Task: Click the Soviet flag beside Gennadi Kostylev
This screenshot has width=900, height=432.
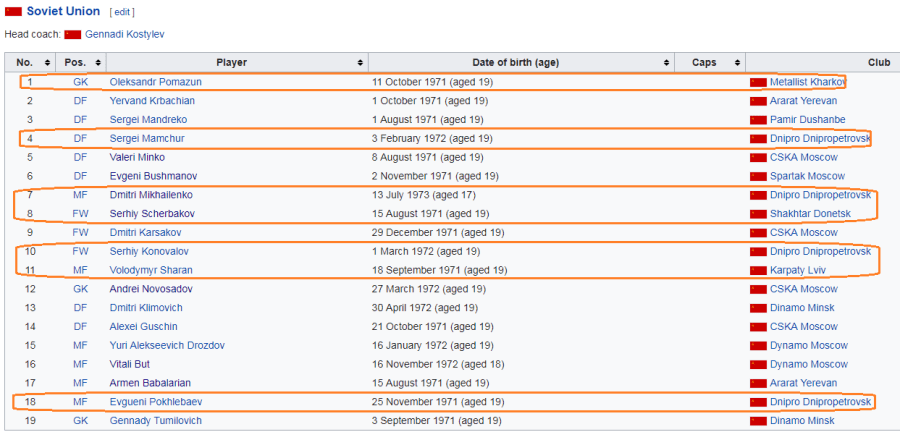Action: 72,34
